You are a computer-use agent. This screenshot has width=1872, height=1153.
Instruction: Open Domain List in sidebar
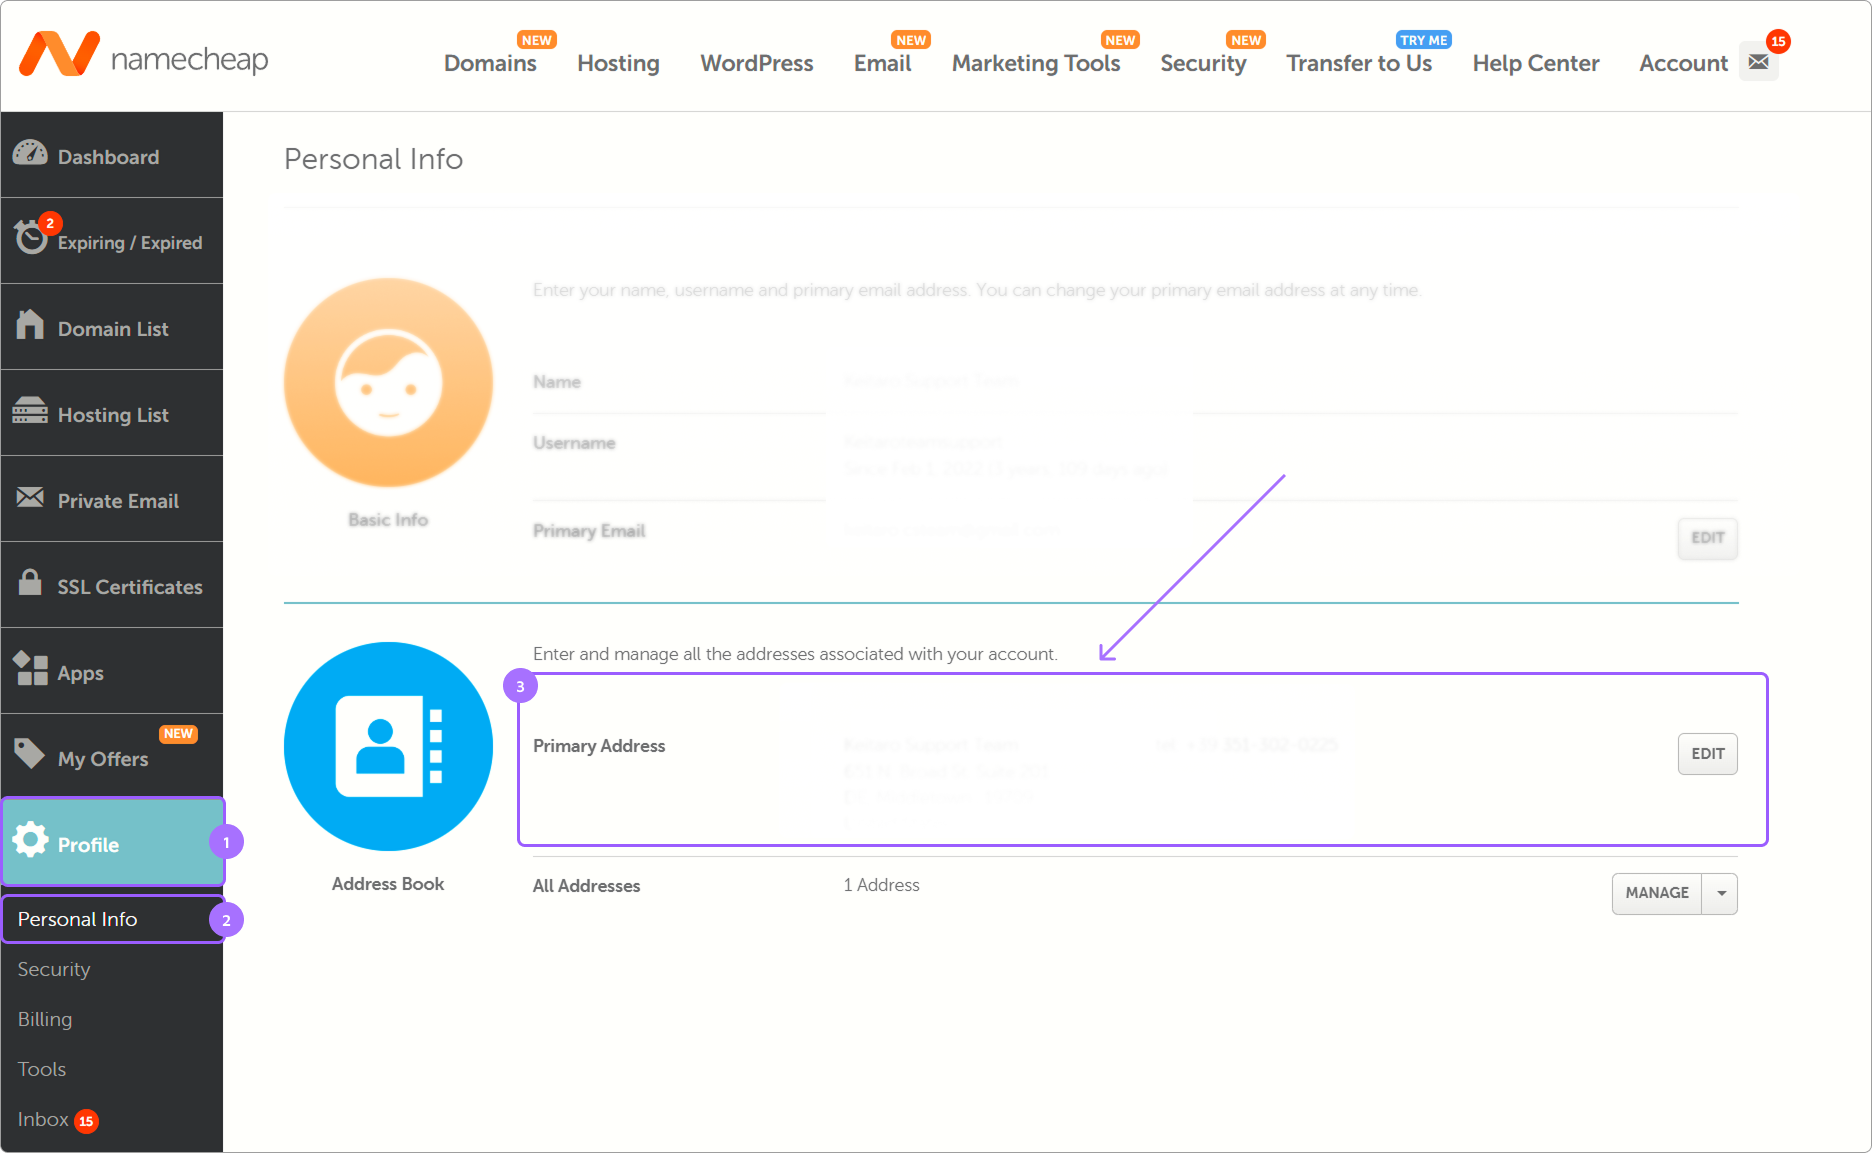point(112,327)
